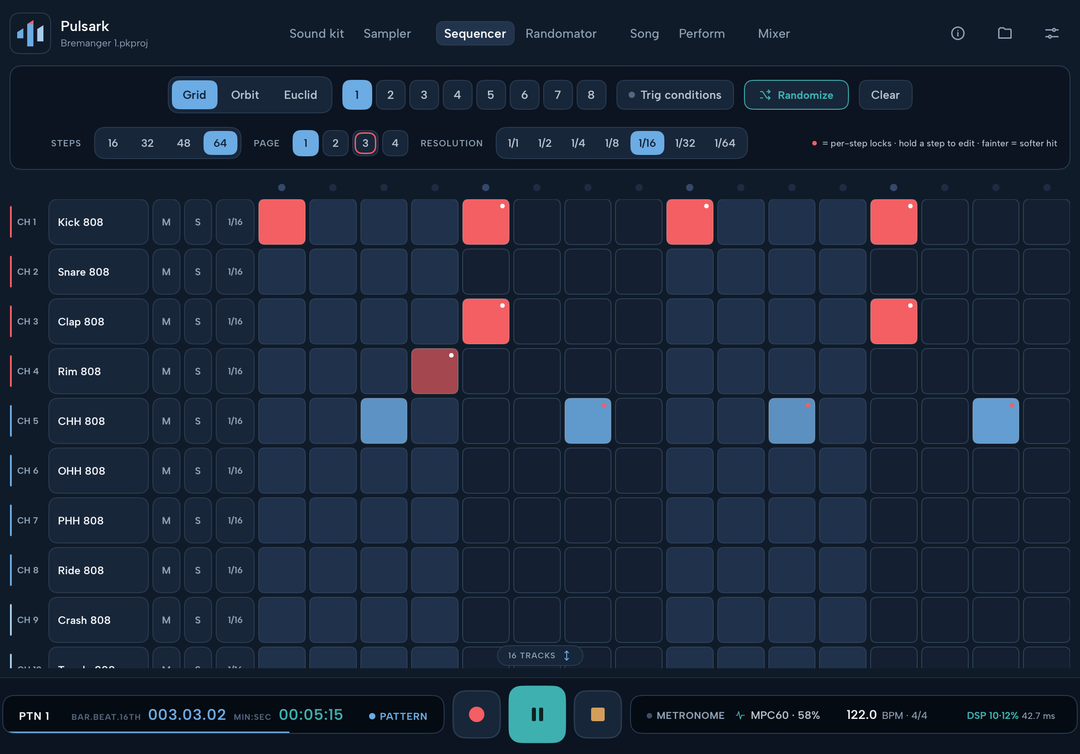Open CHH 808 track 1/16 resolution dropdown
Screen dimensions: 1080x754
[235, 421]
